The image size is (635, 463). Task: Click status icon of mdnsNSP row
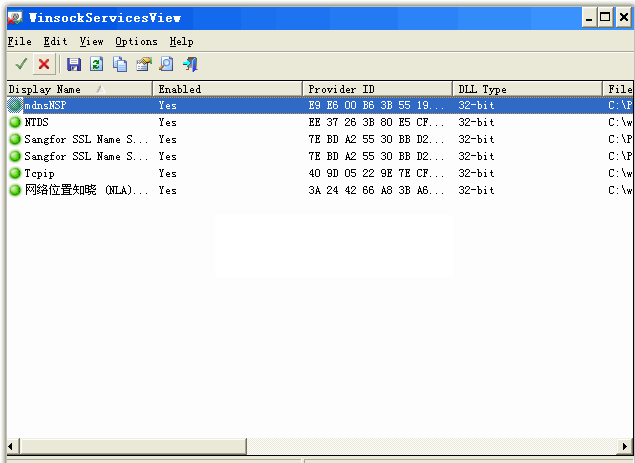[15, 105]
